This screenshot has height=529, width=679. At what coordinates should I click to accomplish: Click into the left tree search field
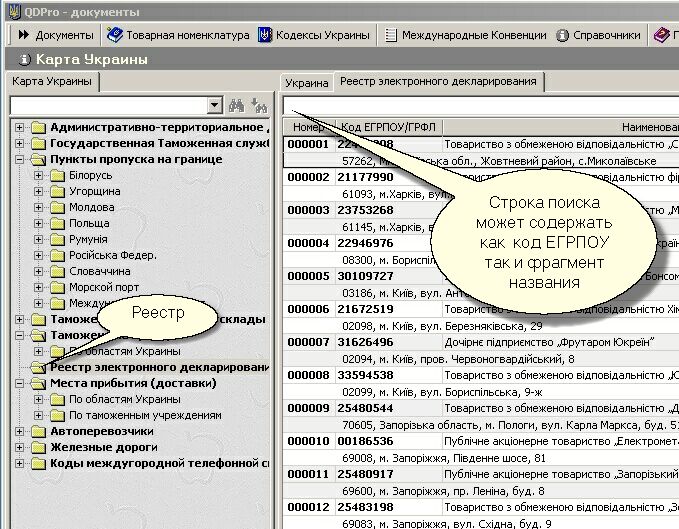point(108,105)
